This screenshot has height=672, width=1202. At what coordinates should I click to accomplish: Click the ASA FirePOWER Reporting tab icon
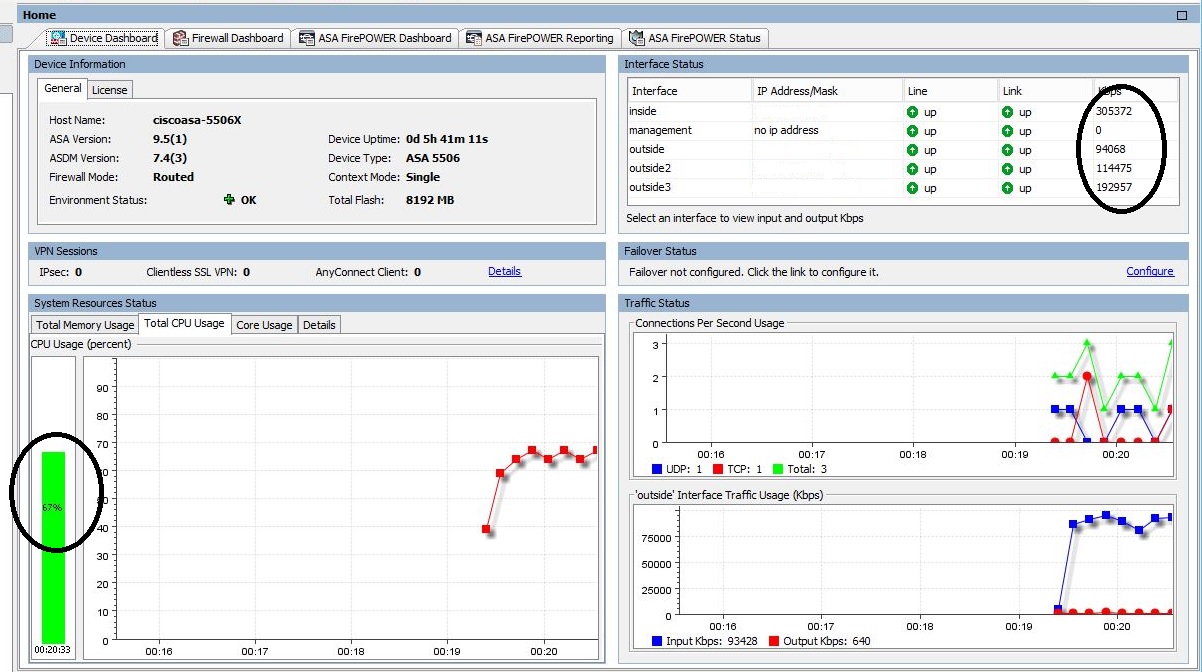[x=474, y=38]
